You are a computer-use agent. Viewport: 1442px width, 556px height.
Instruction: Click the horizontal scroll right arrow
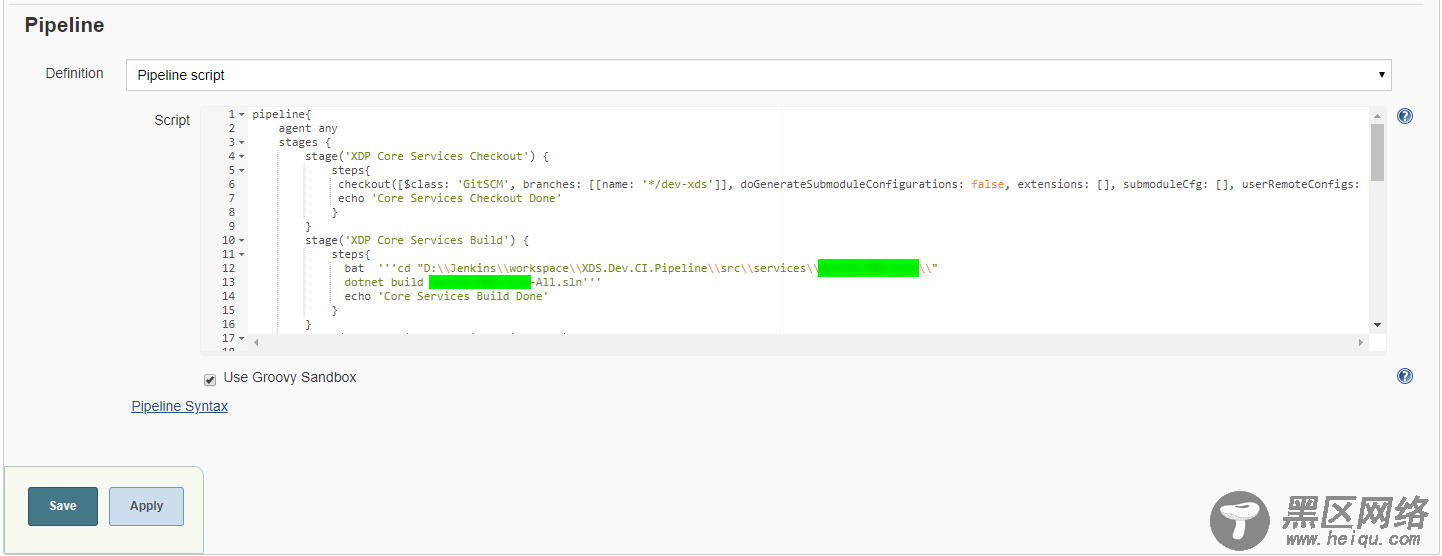coord(1360,342)
